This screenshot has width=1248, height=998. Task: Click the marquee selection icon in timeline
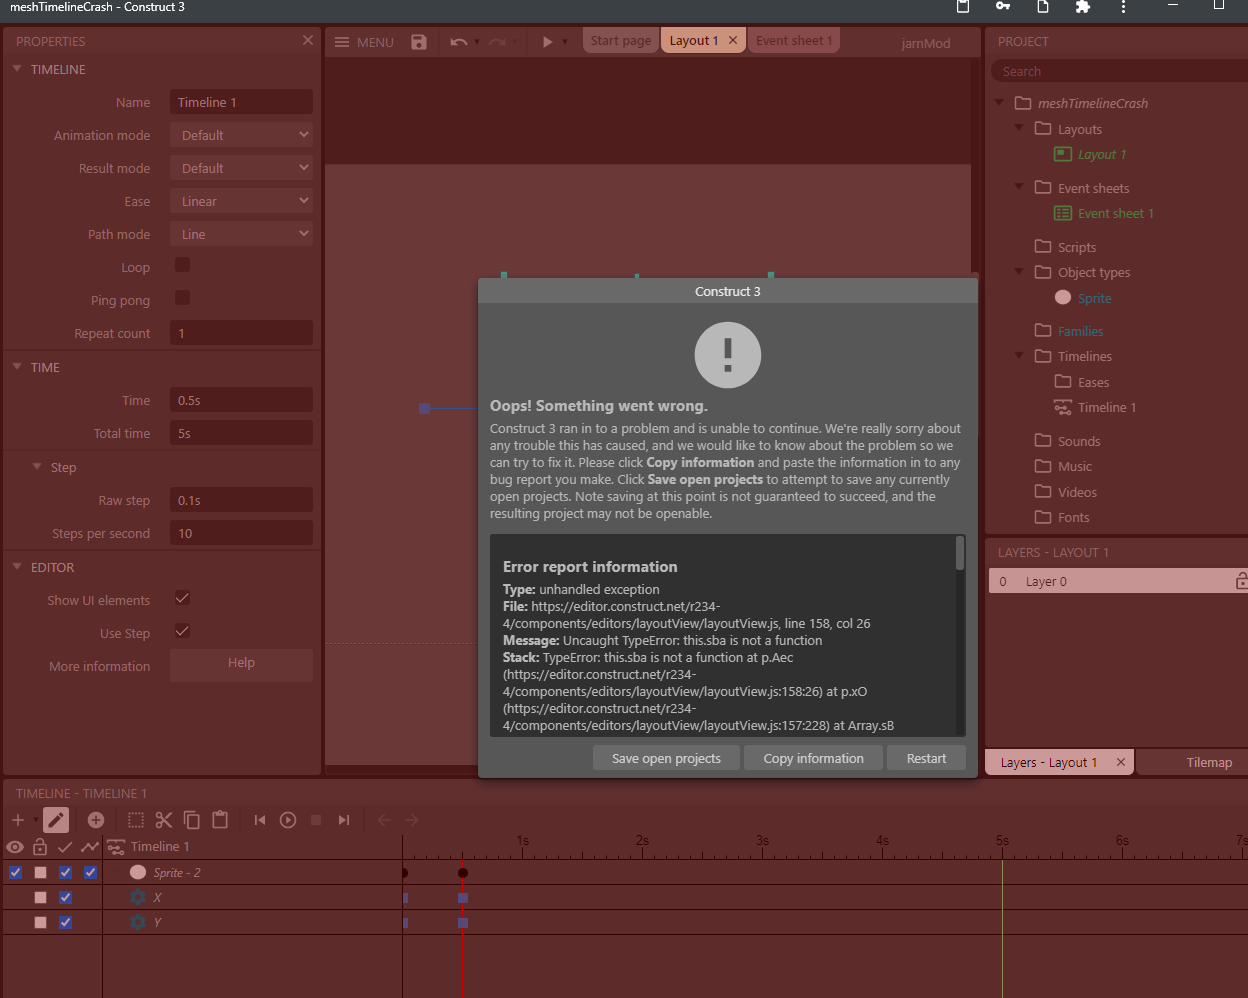pos(136,820)
